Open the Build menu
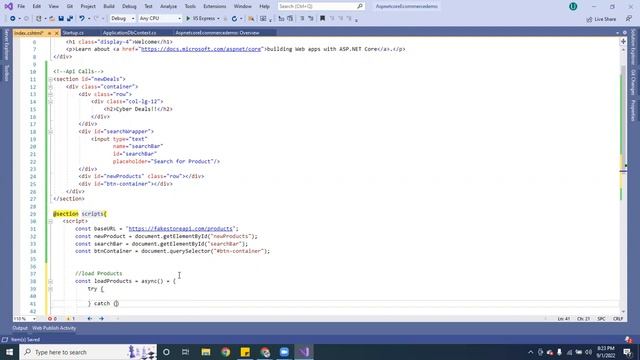 click(109, 7)
